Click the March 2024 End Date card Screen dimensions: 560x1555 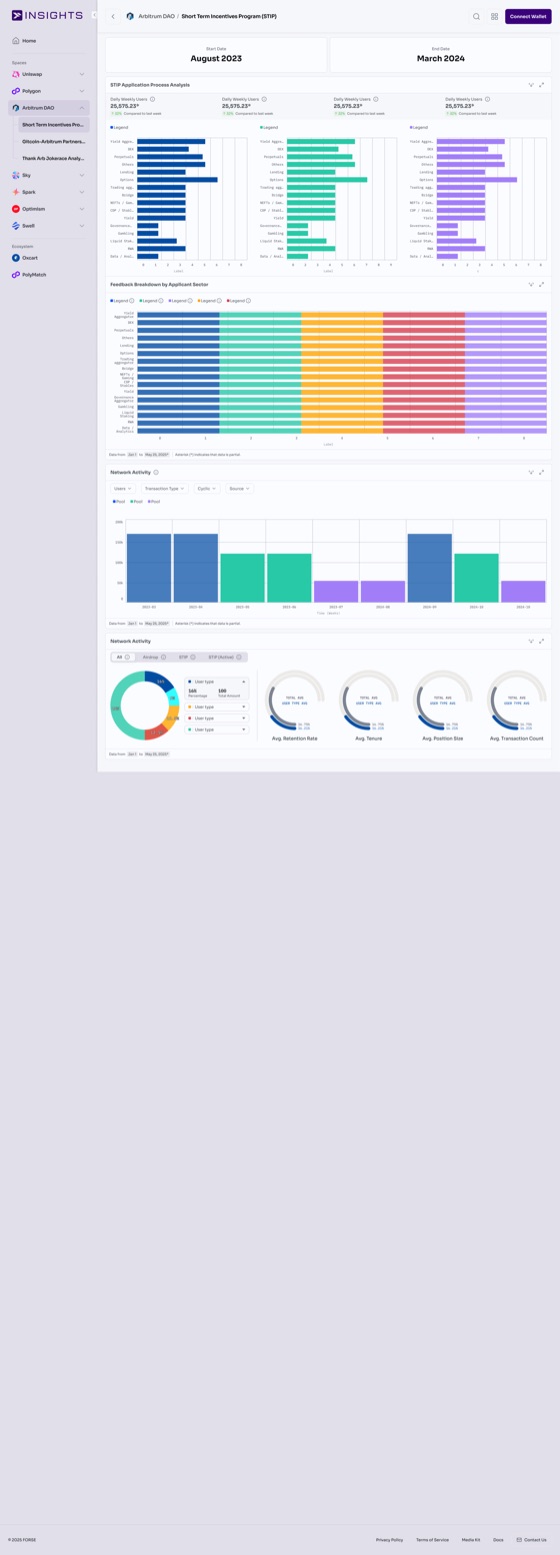click(440, 55)
